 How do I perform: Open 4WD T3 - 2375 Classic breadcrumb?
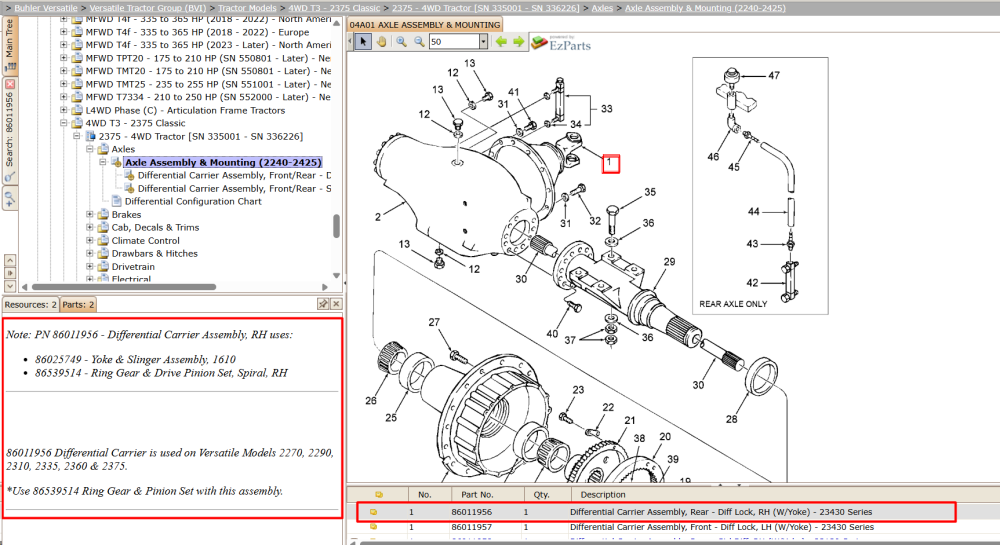pos(334,8)
